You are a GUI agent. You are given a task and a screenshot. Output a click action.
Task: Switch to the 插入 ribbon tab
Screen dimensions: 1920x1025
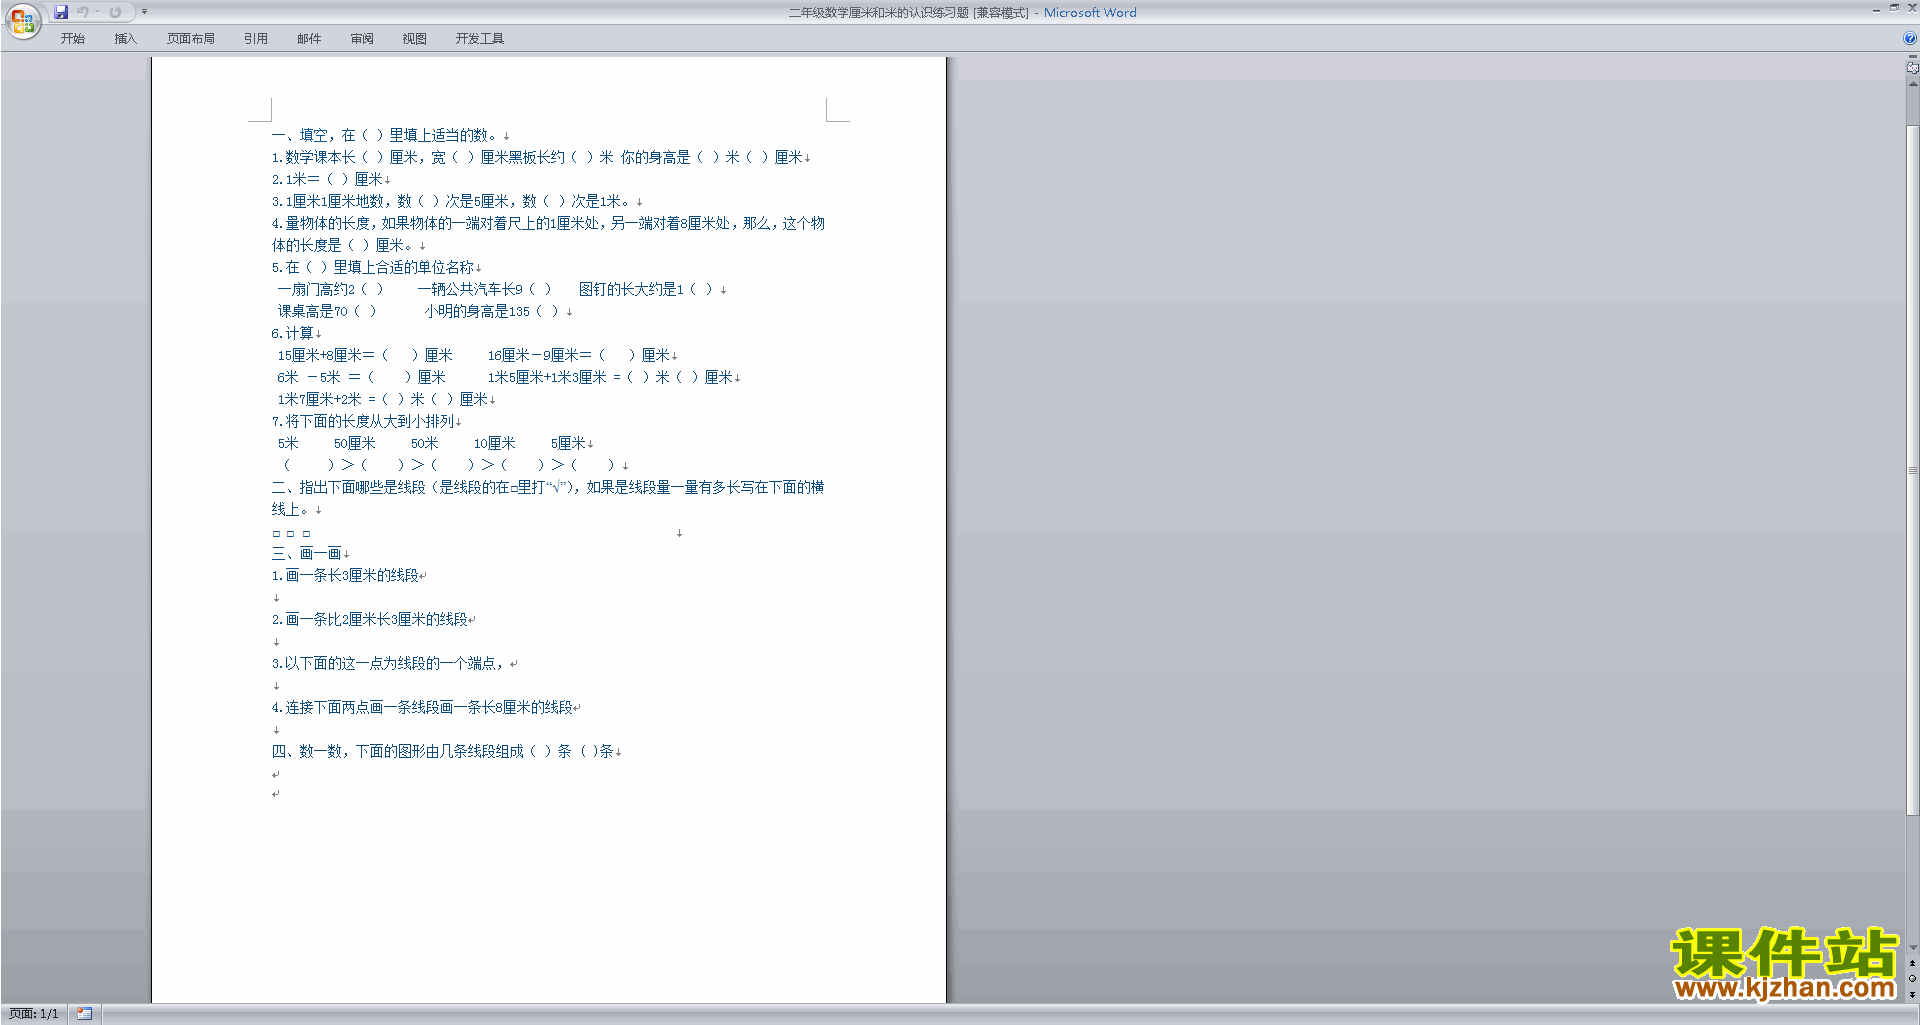point(125,39)
